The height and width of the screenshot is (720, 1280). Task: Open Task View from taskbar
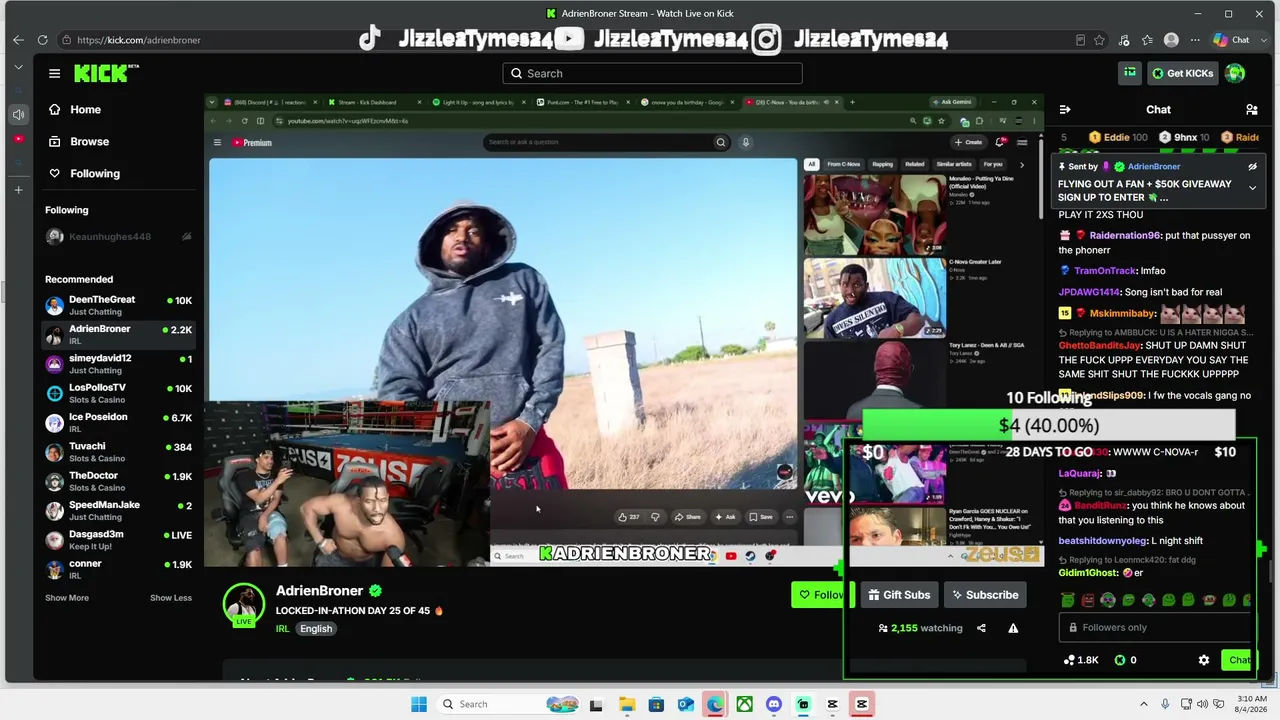(x=596, y=704)
